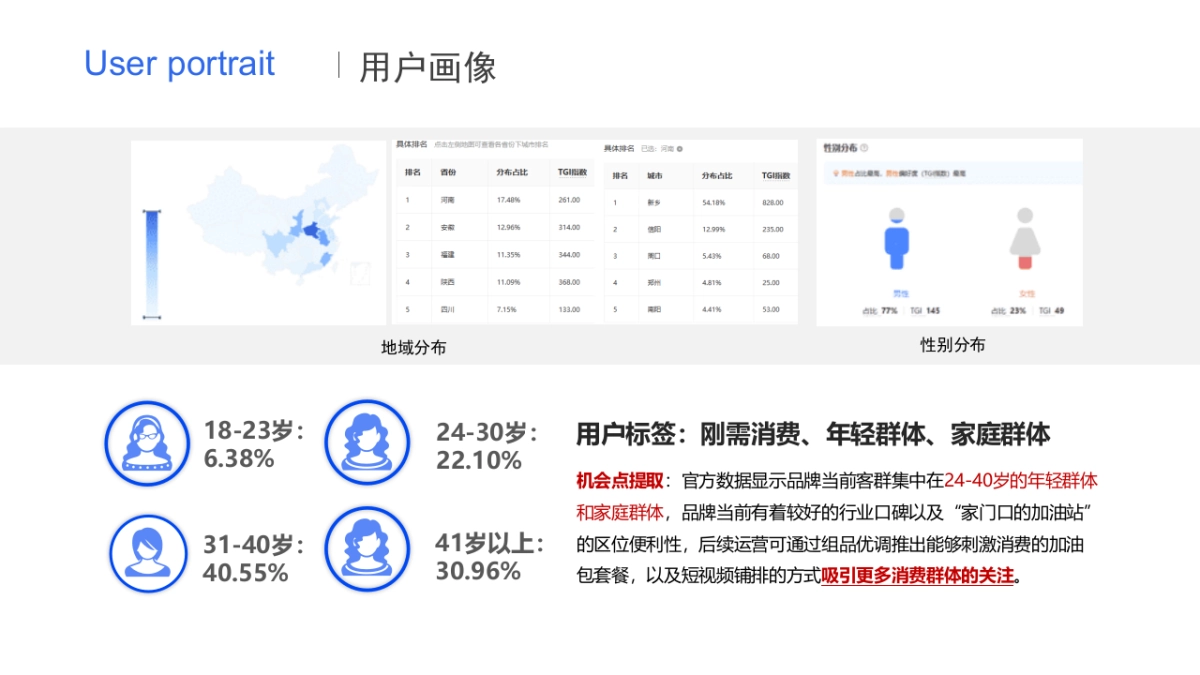This screenshot has height=675, width=1200.
Task: Open the help question mark beside 性别分布
Action: (864, 145)
